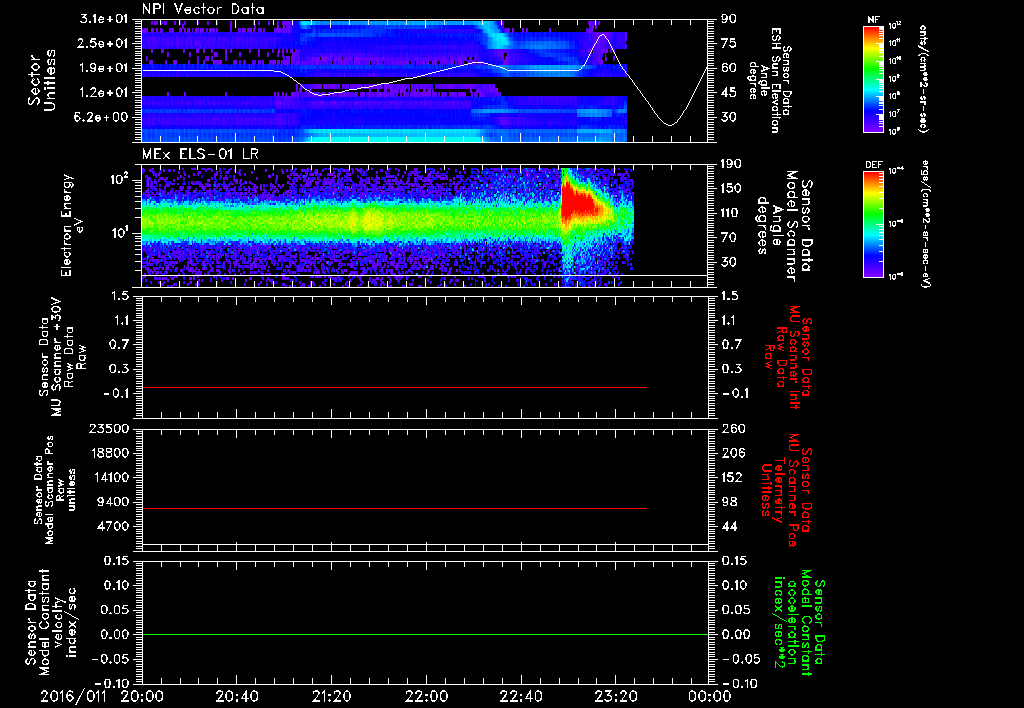This screenshot has width=1024, height=708.
Task: Click the 206 telemetry position tick
Action: pyautogui.click(x=731, y=453)
